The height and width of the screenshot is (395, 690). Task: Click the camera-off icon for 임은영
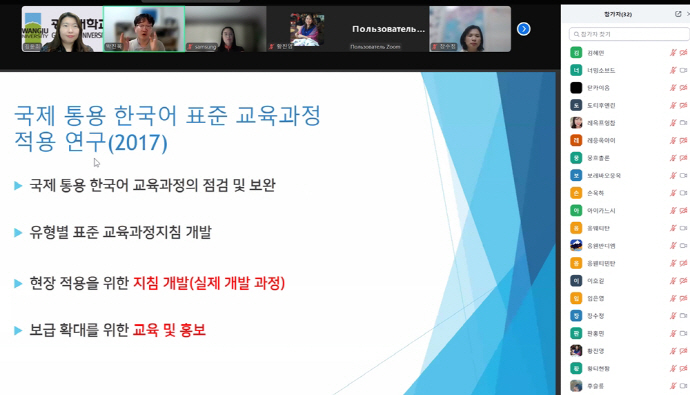pos(683,298)
